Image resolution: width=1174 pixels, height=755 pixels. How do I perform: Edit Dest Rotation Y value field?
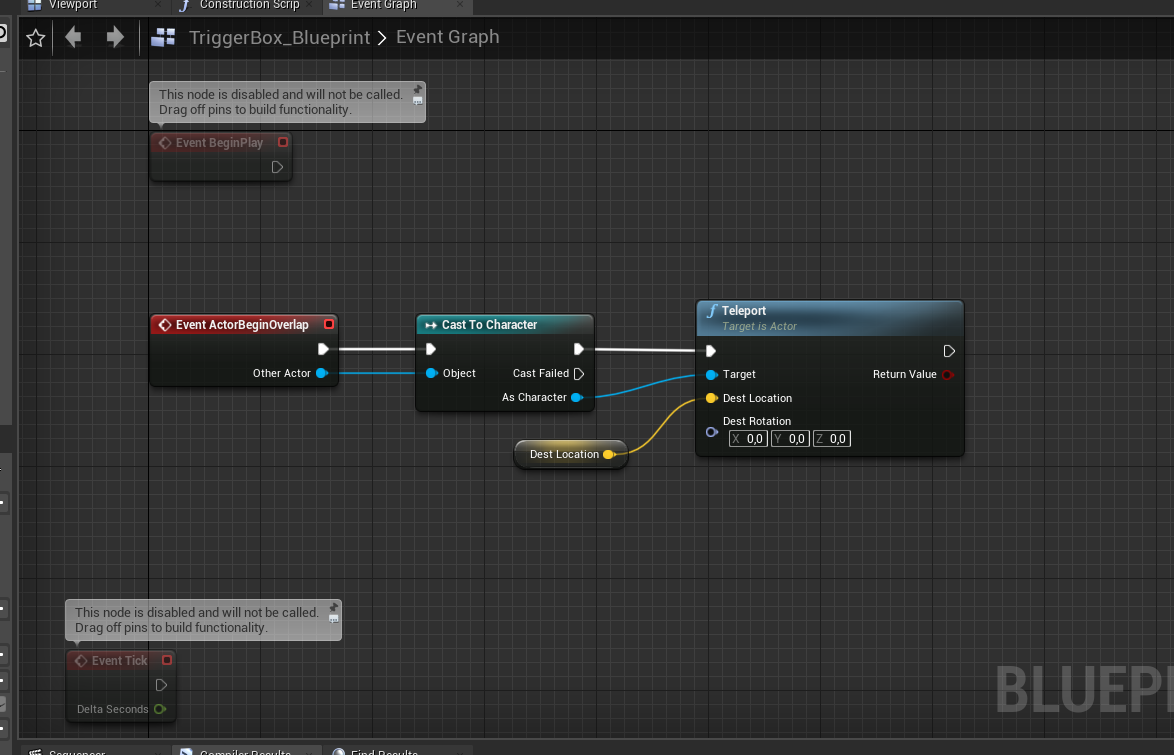coord(790,439)
